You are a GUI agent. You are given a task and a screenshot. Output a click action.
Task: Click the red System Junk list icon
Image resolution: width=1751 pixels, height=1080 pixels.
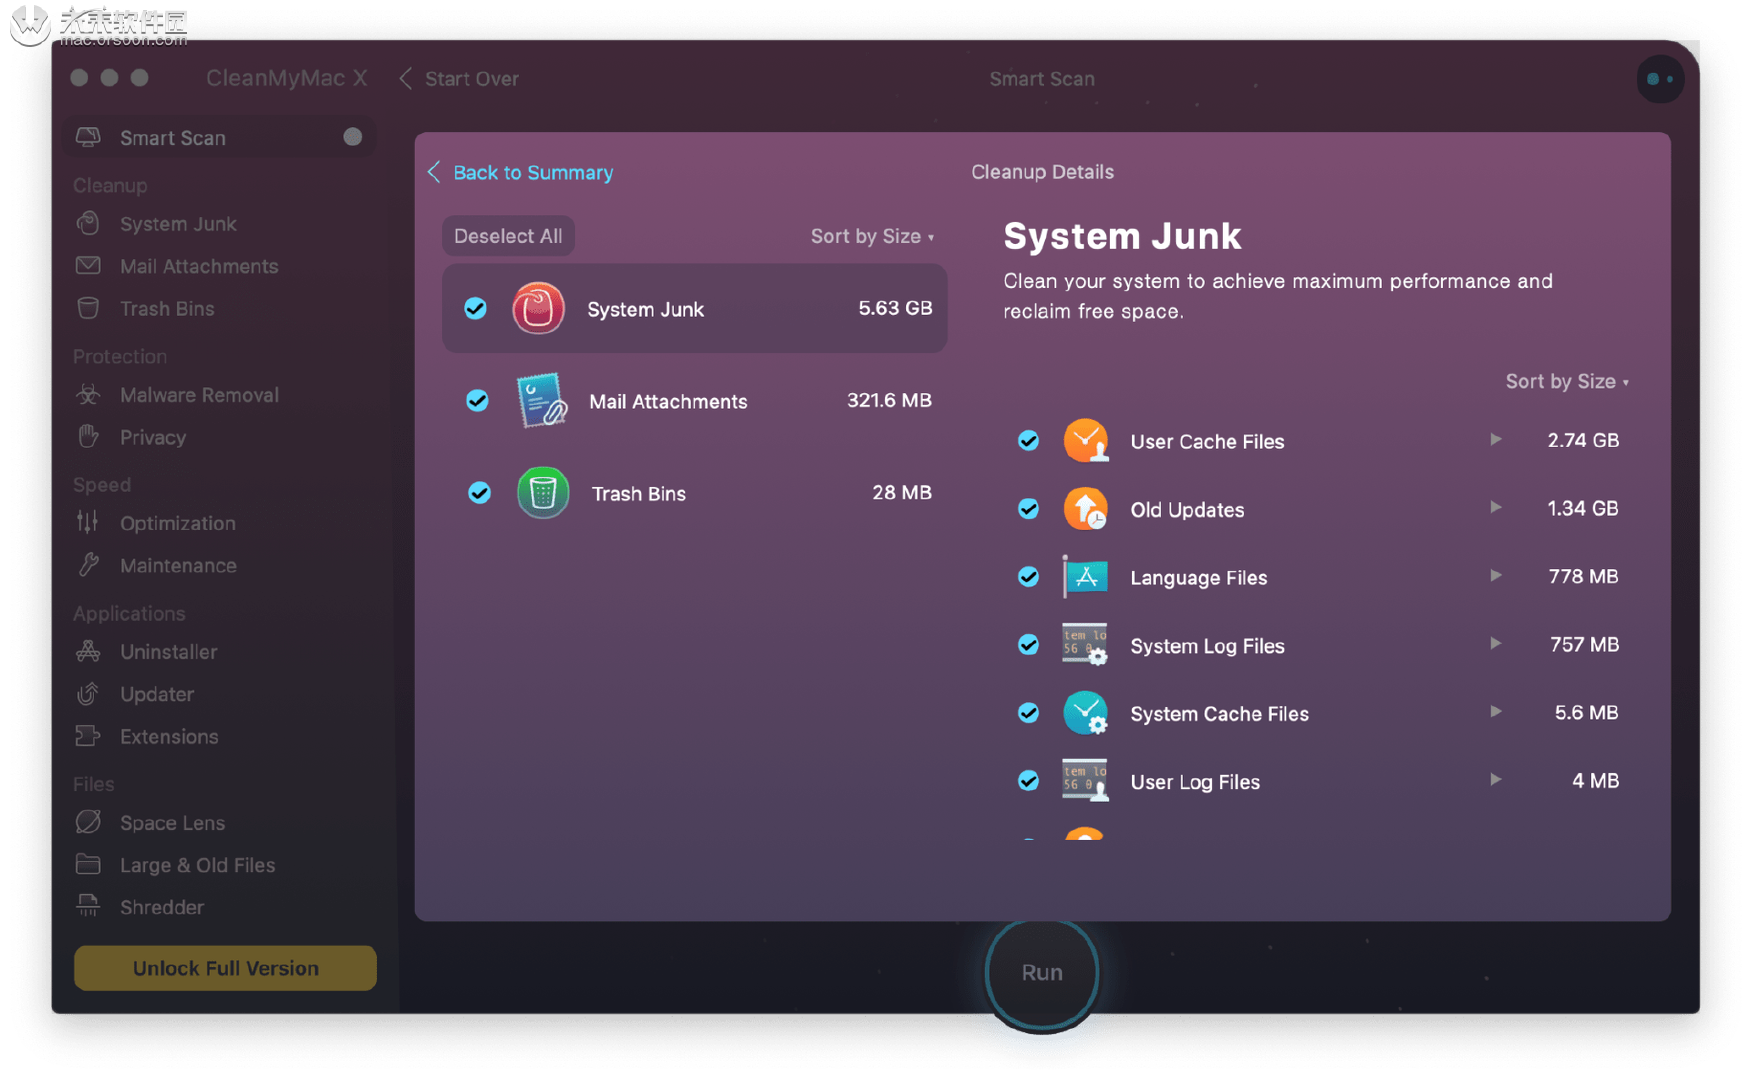click(x=538, y=308)
